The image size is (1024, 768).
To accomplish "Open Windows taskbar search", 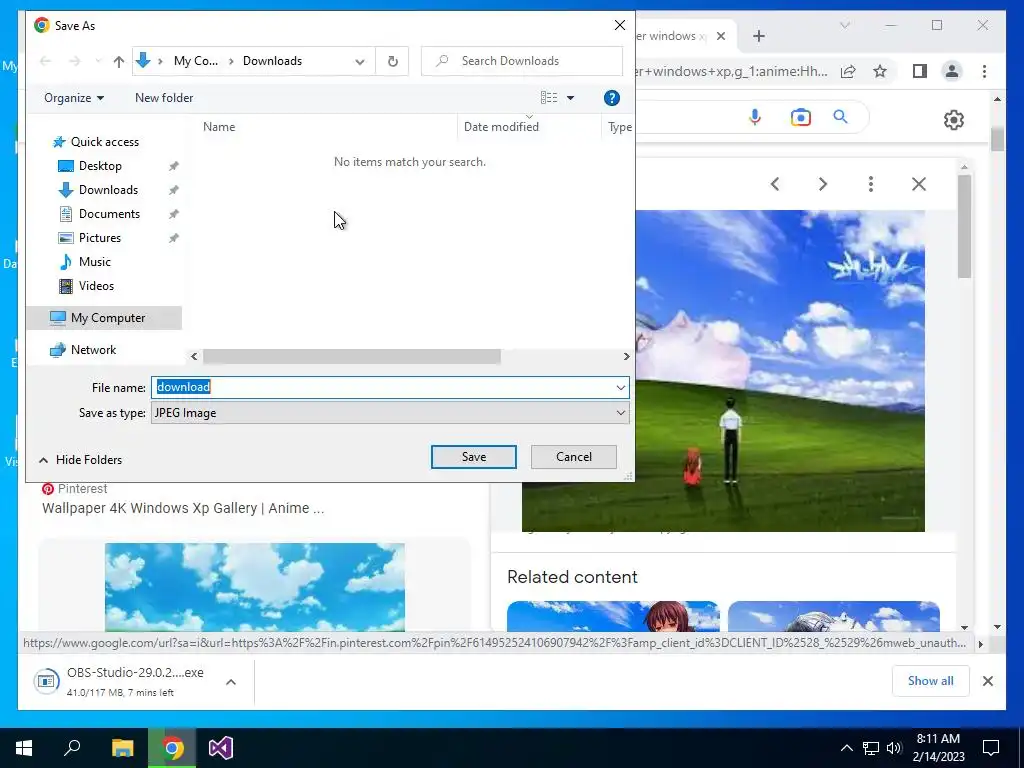I will click(72, 748).
